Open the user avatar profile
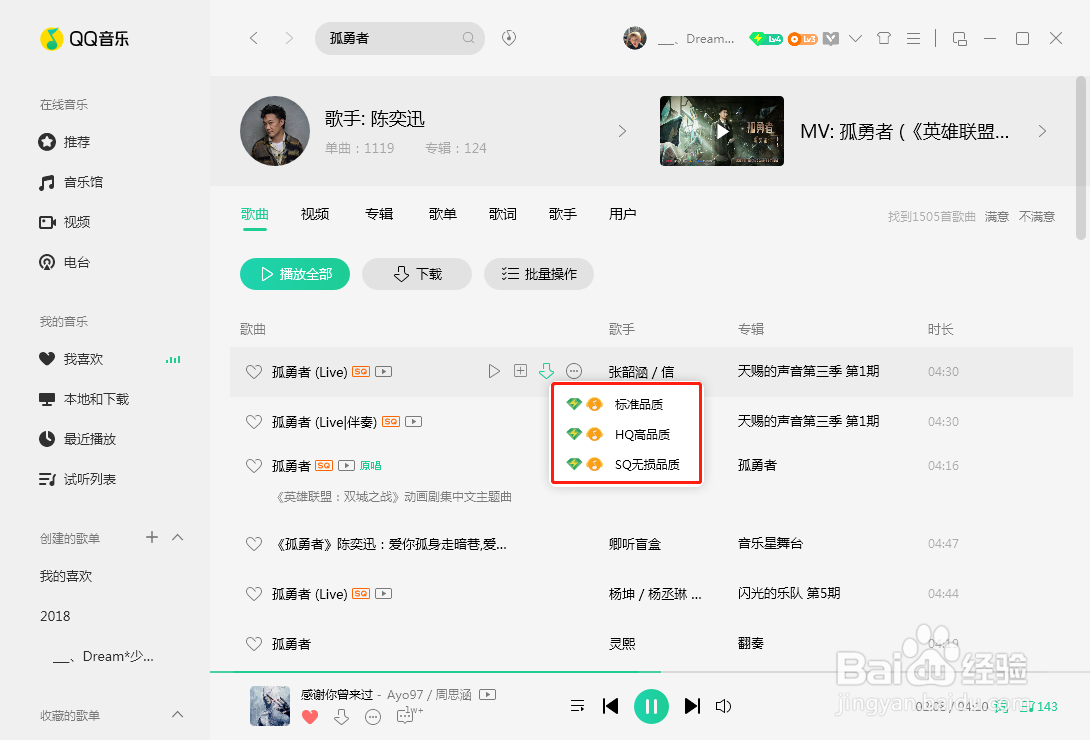This screenshot has height=740, width=1090. click(x=635, y=38)
